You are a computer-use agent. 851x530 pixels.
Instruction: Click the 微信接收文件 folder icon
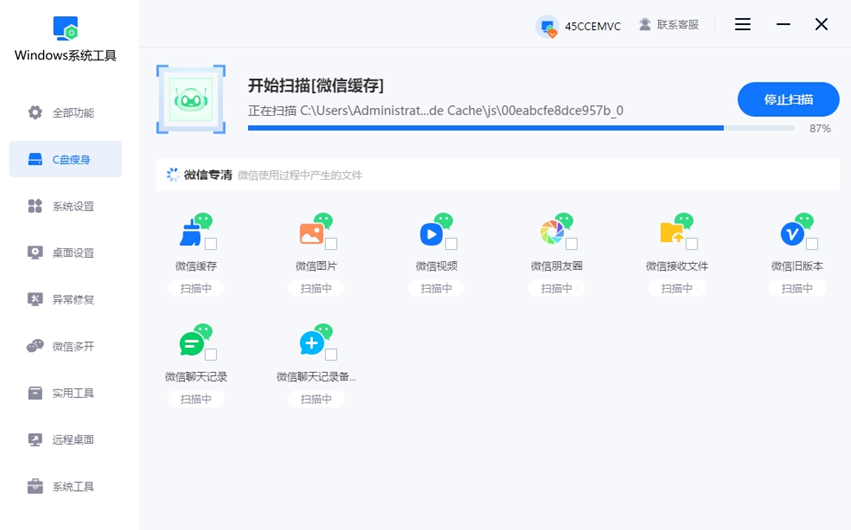pyautogui.click(x=677, y=229)
